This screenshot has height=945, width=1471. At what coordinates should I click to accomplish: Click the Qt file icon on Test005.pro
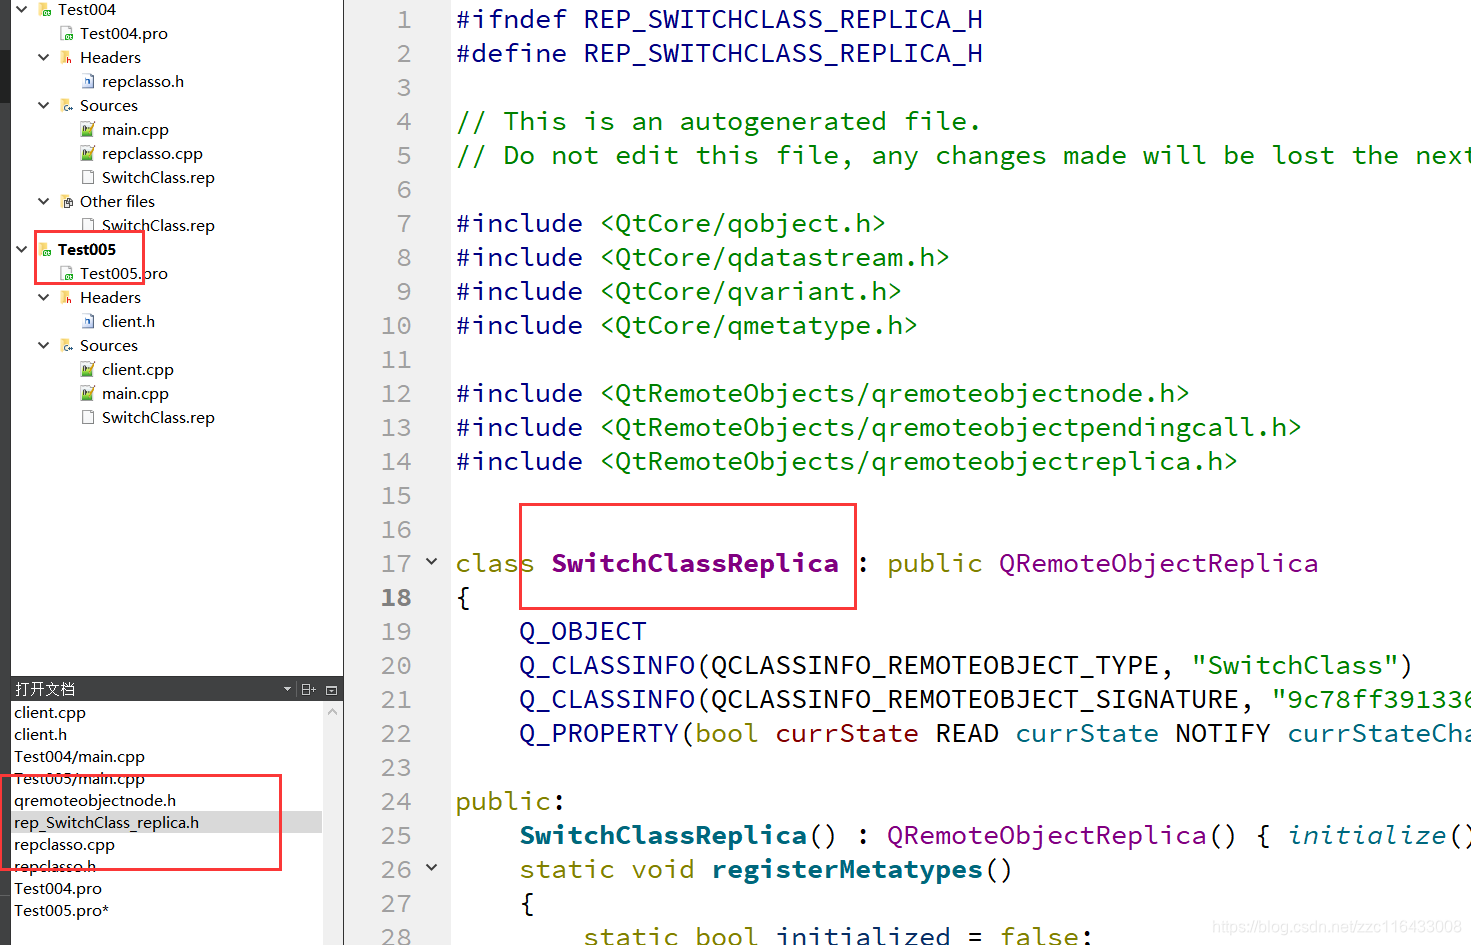pos(66,273)
